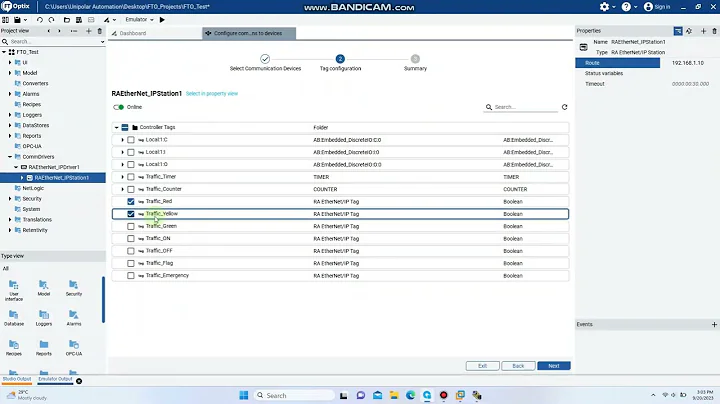Image resolution: width=720 pixels, height=404 pixels.
Task: Open the OPC-UA type icon
Action: pos(73,348)
